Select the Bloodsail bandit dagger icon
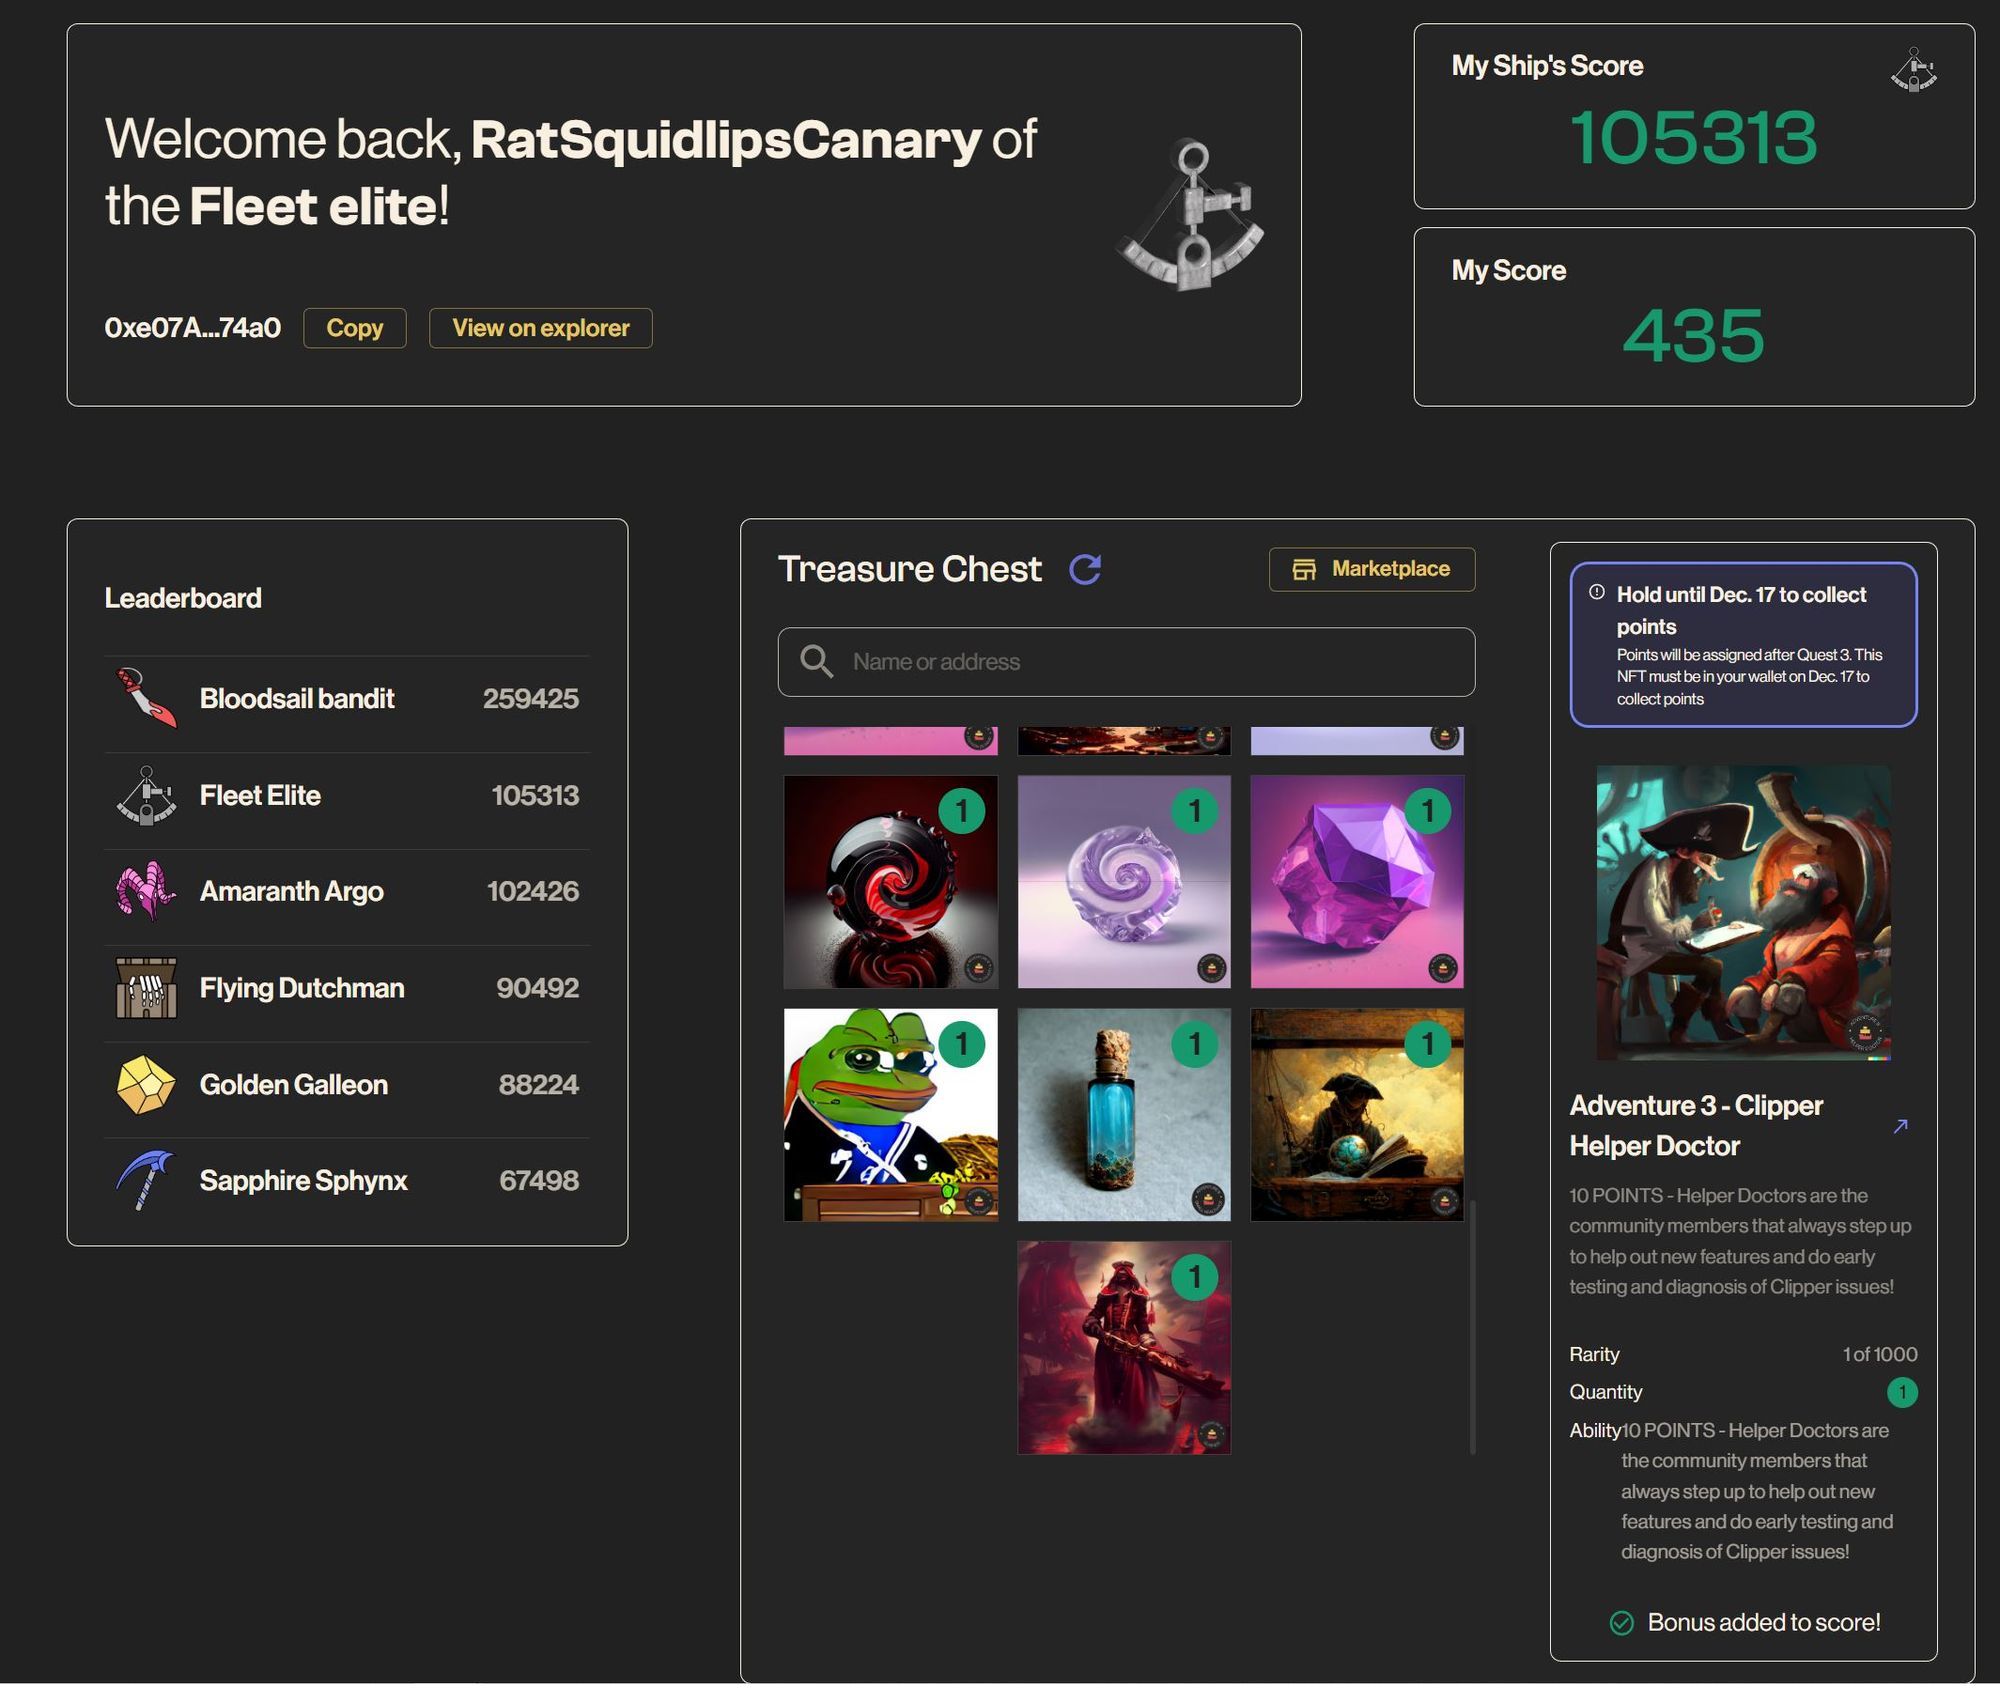Viewport: 2000px width, 1684px height. 146,698
